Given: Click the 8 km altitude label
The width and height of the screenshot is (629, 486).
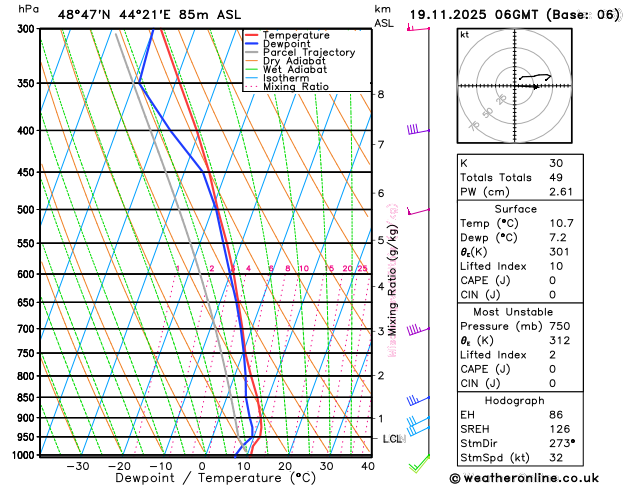Looking at the screenshot, I should (381, 94).
